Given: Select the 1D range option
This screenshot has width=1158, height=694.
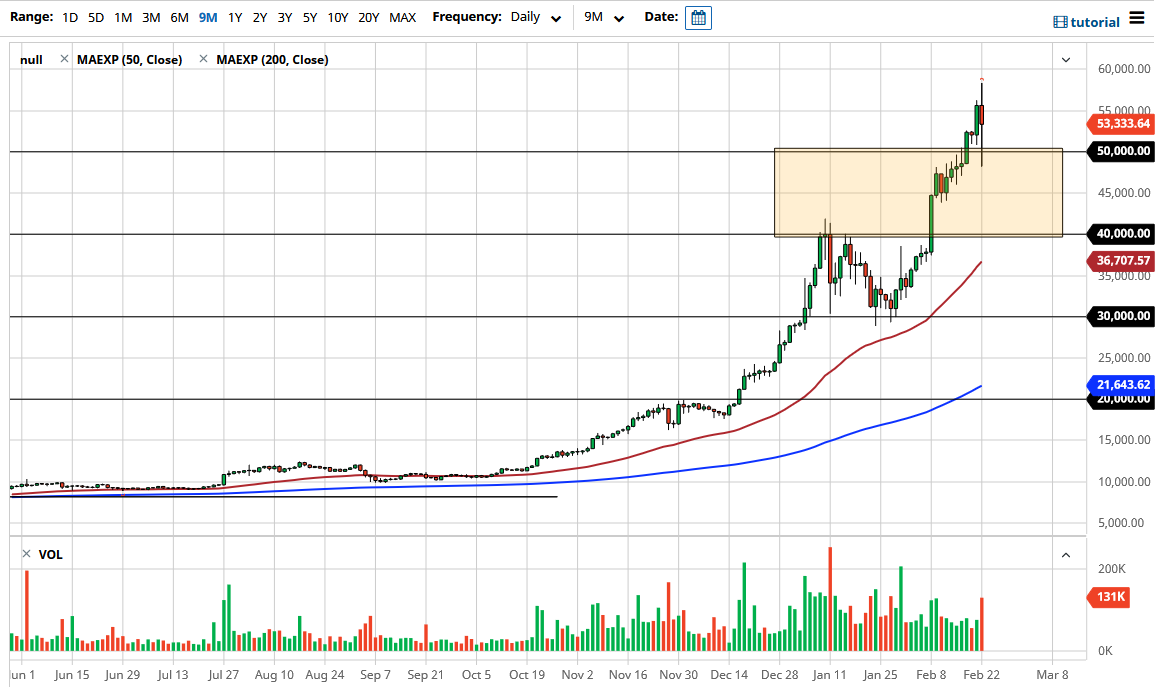Looking at the screenshot, I should pyautogui.click(x=70, y=17).
